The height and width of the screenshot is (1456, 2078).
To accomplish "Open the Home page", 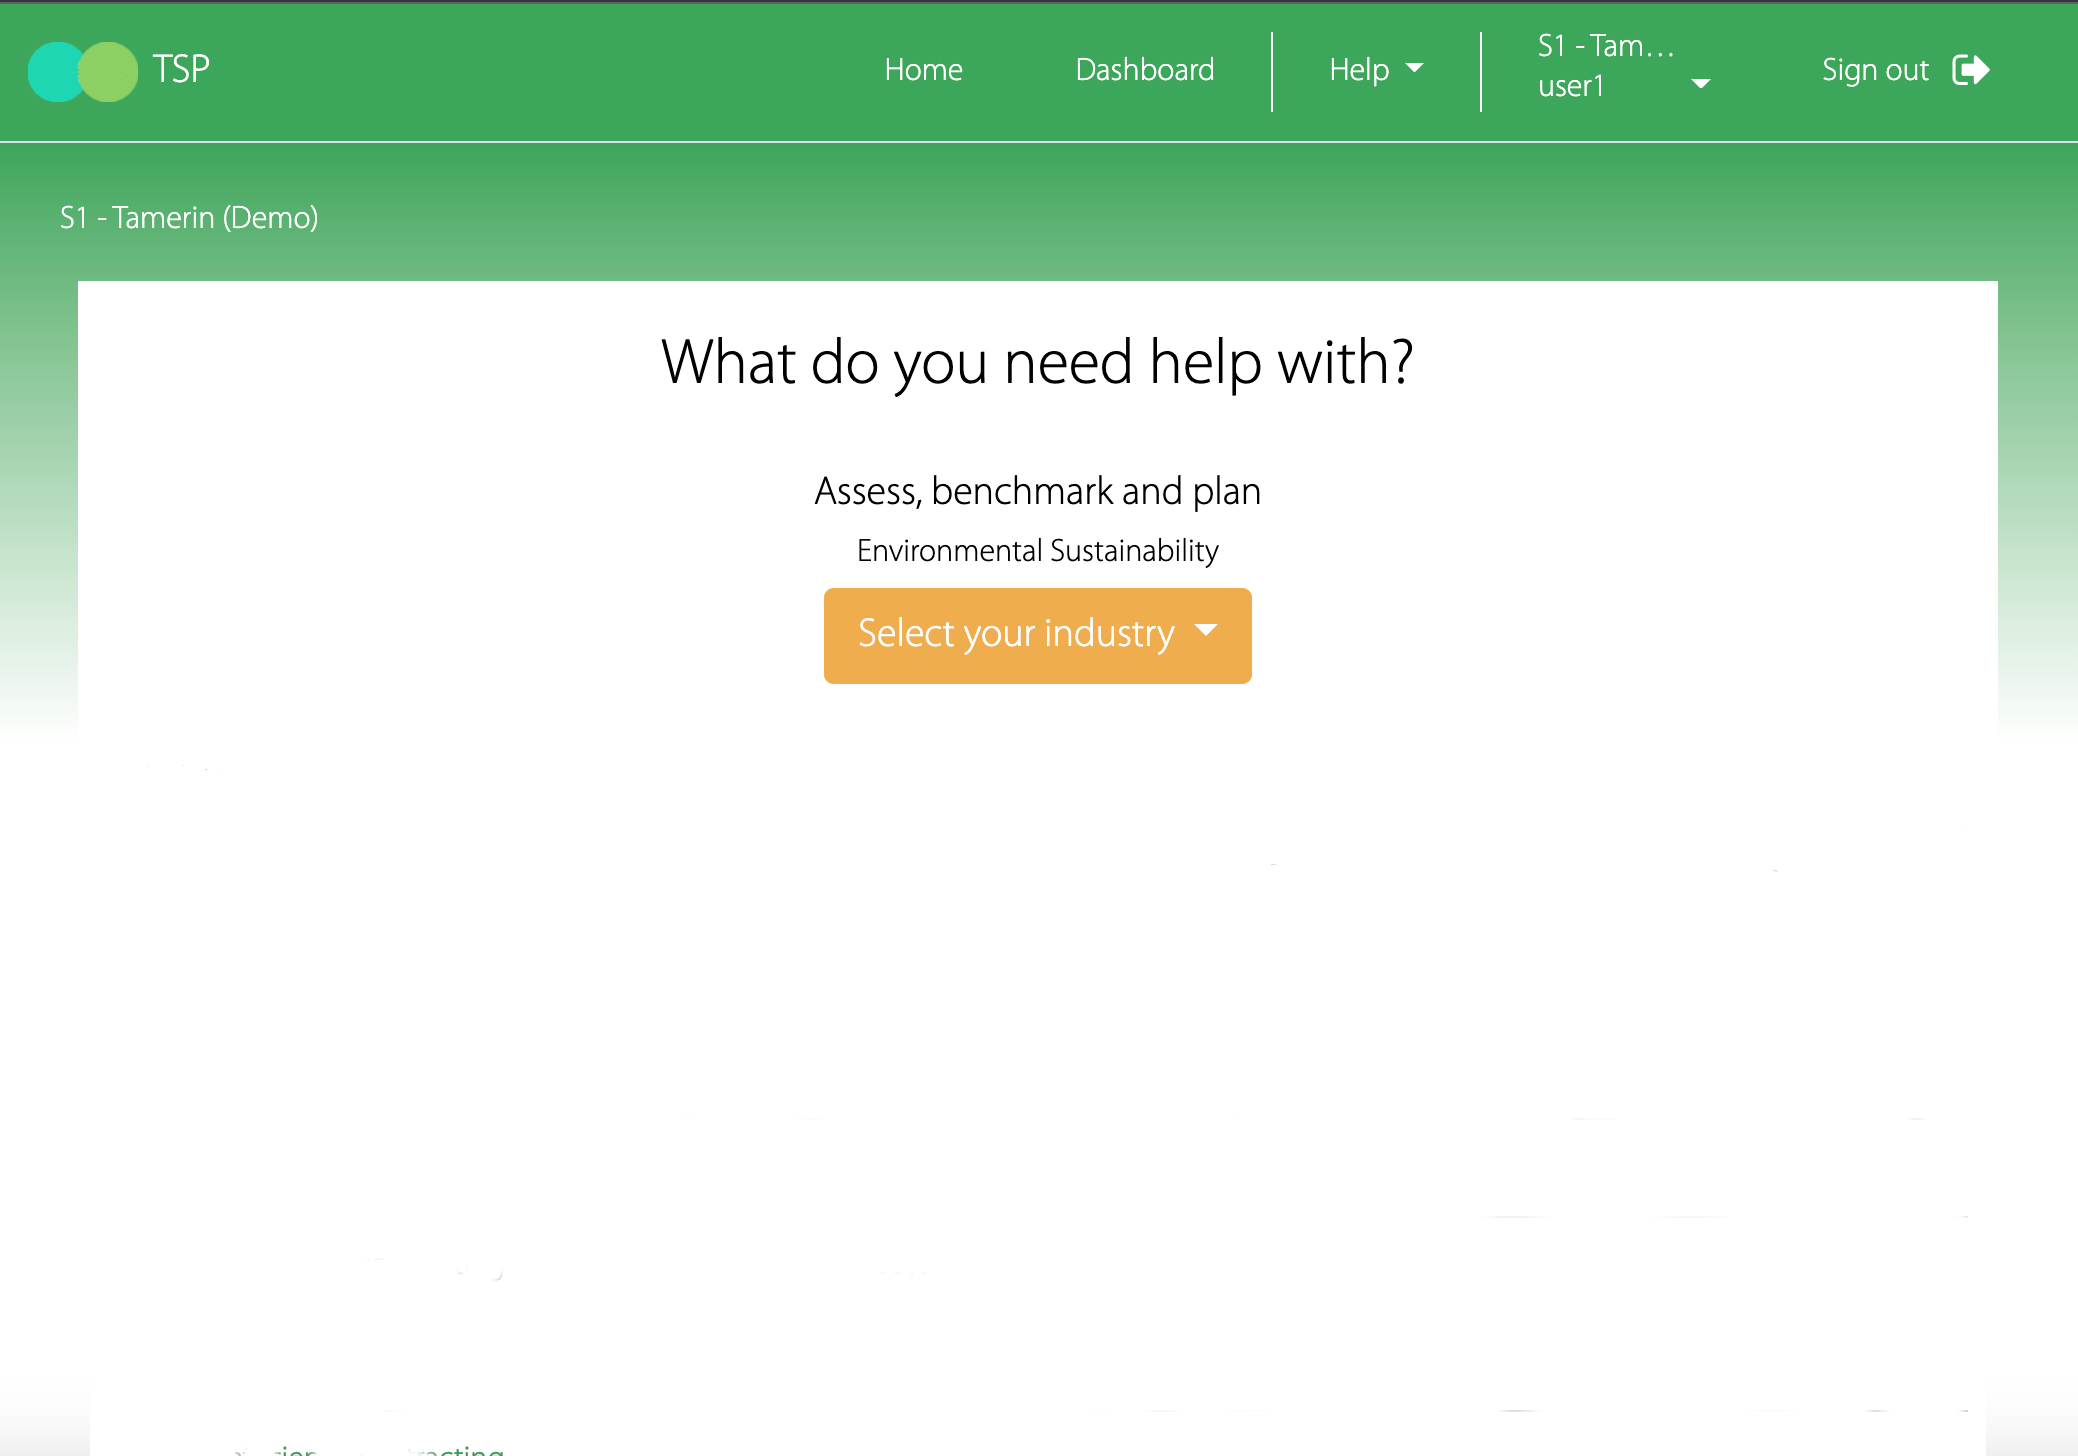I will (x=923, y=70).
